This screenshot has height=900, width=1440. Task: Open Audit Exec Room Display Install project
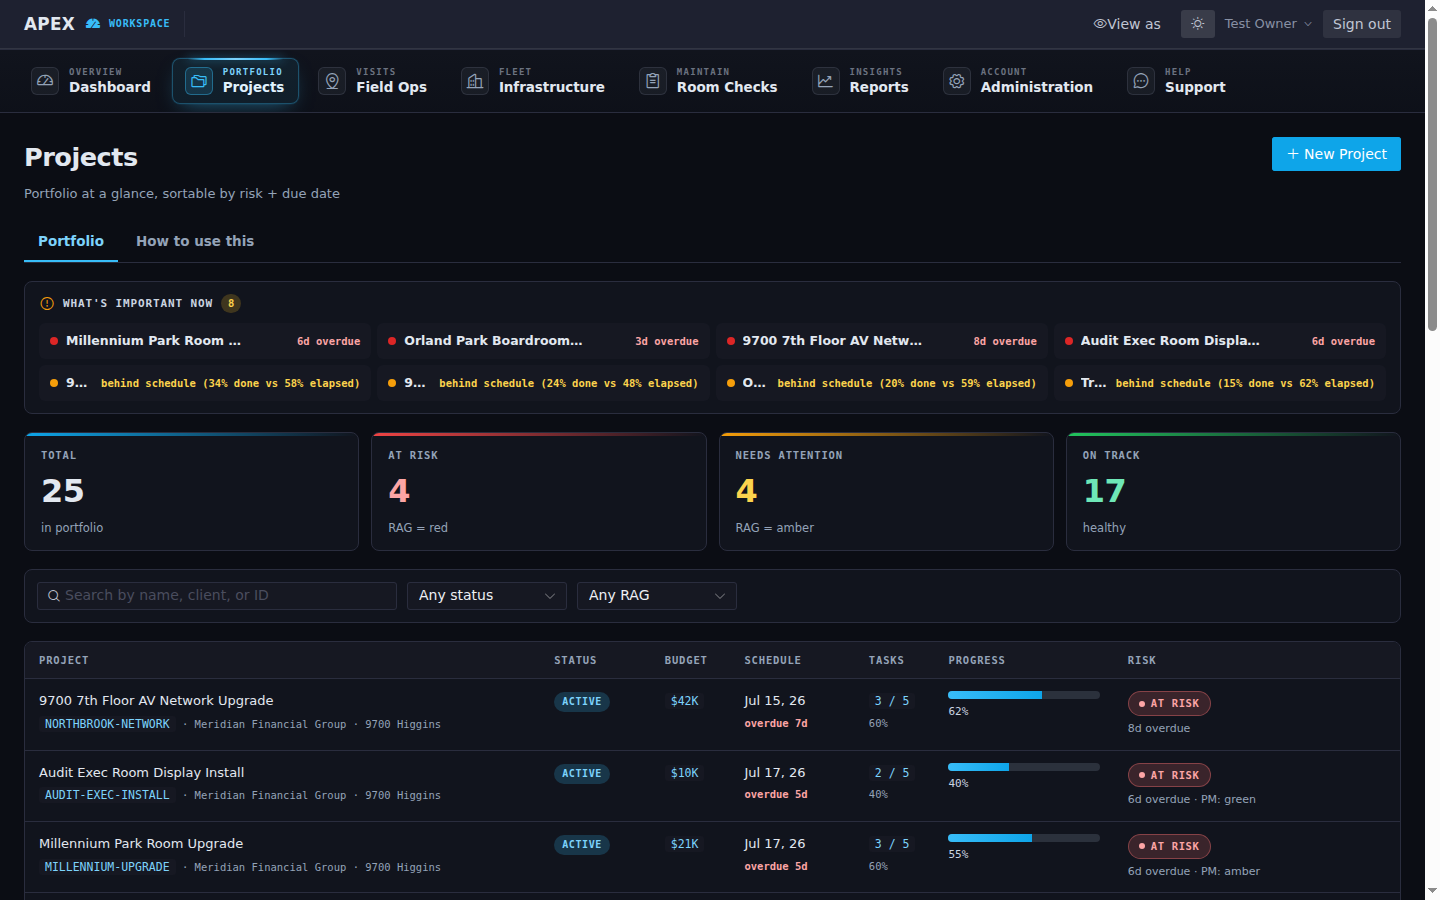pos(142,773)
